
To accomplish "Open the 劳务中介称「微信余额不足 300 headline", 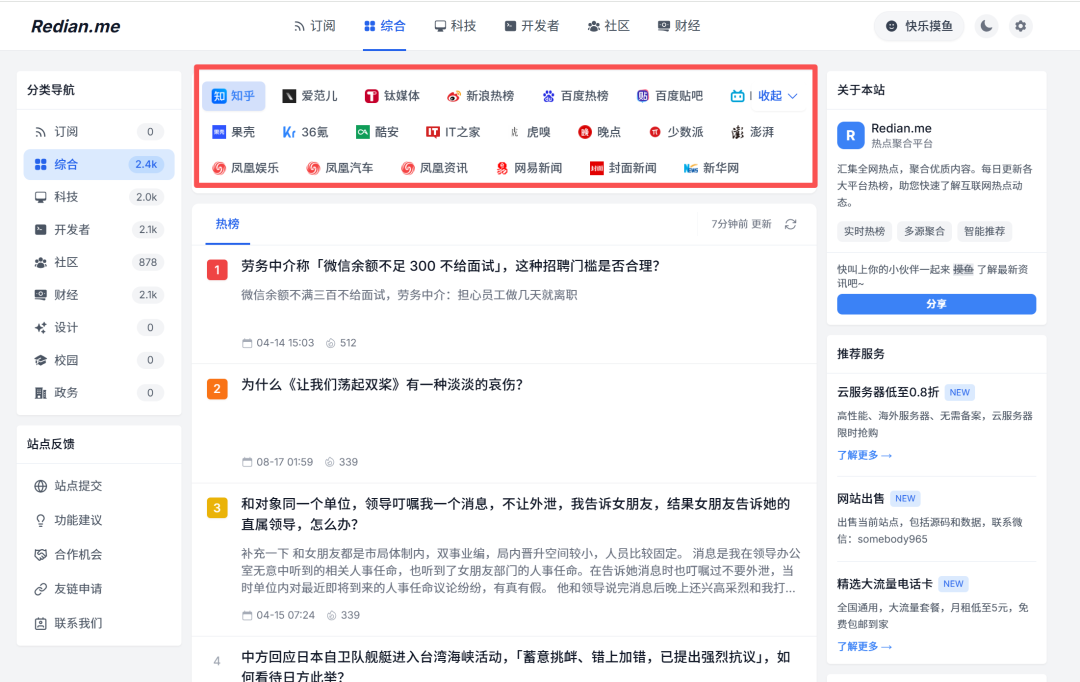I will [450, 266].
